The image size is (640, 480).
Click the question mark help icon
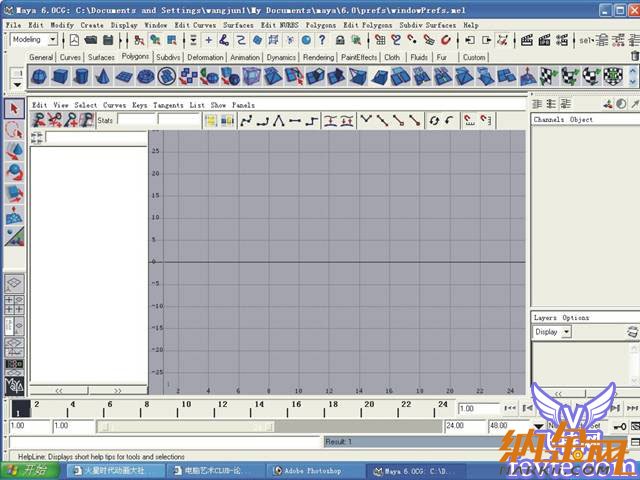pyautogui.click(x=322, y=40)
